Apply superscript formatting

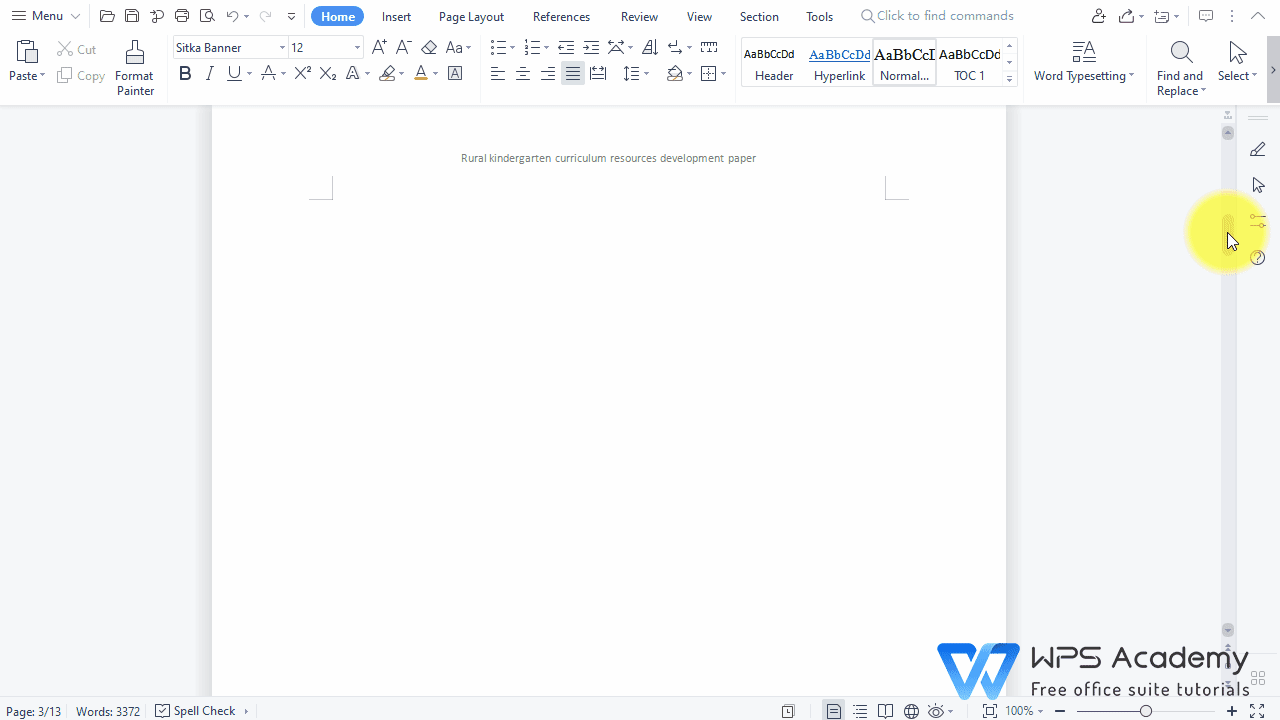coord(302,73)
